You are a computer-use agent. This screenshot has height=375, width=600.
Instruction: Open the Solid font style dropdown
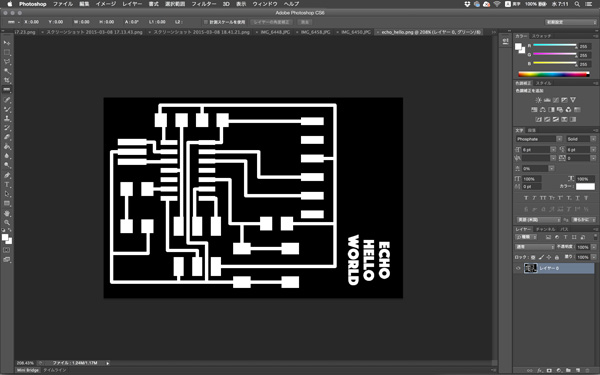click(581, 139)
